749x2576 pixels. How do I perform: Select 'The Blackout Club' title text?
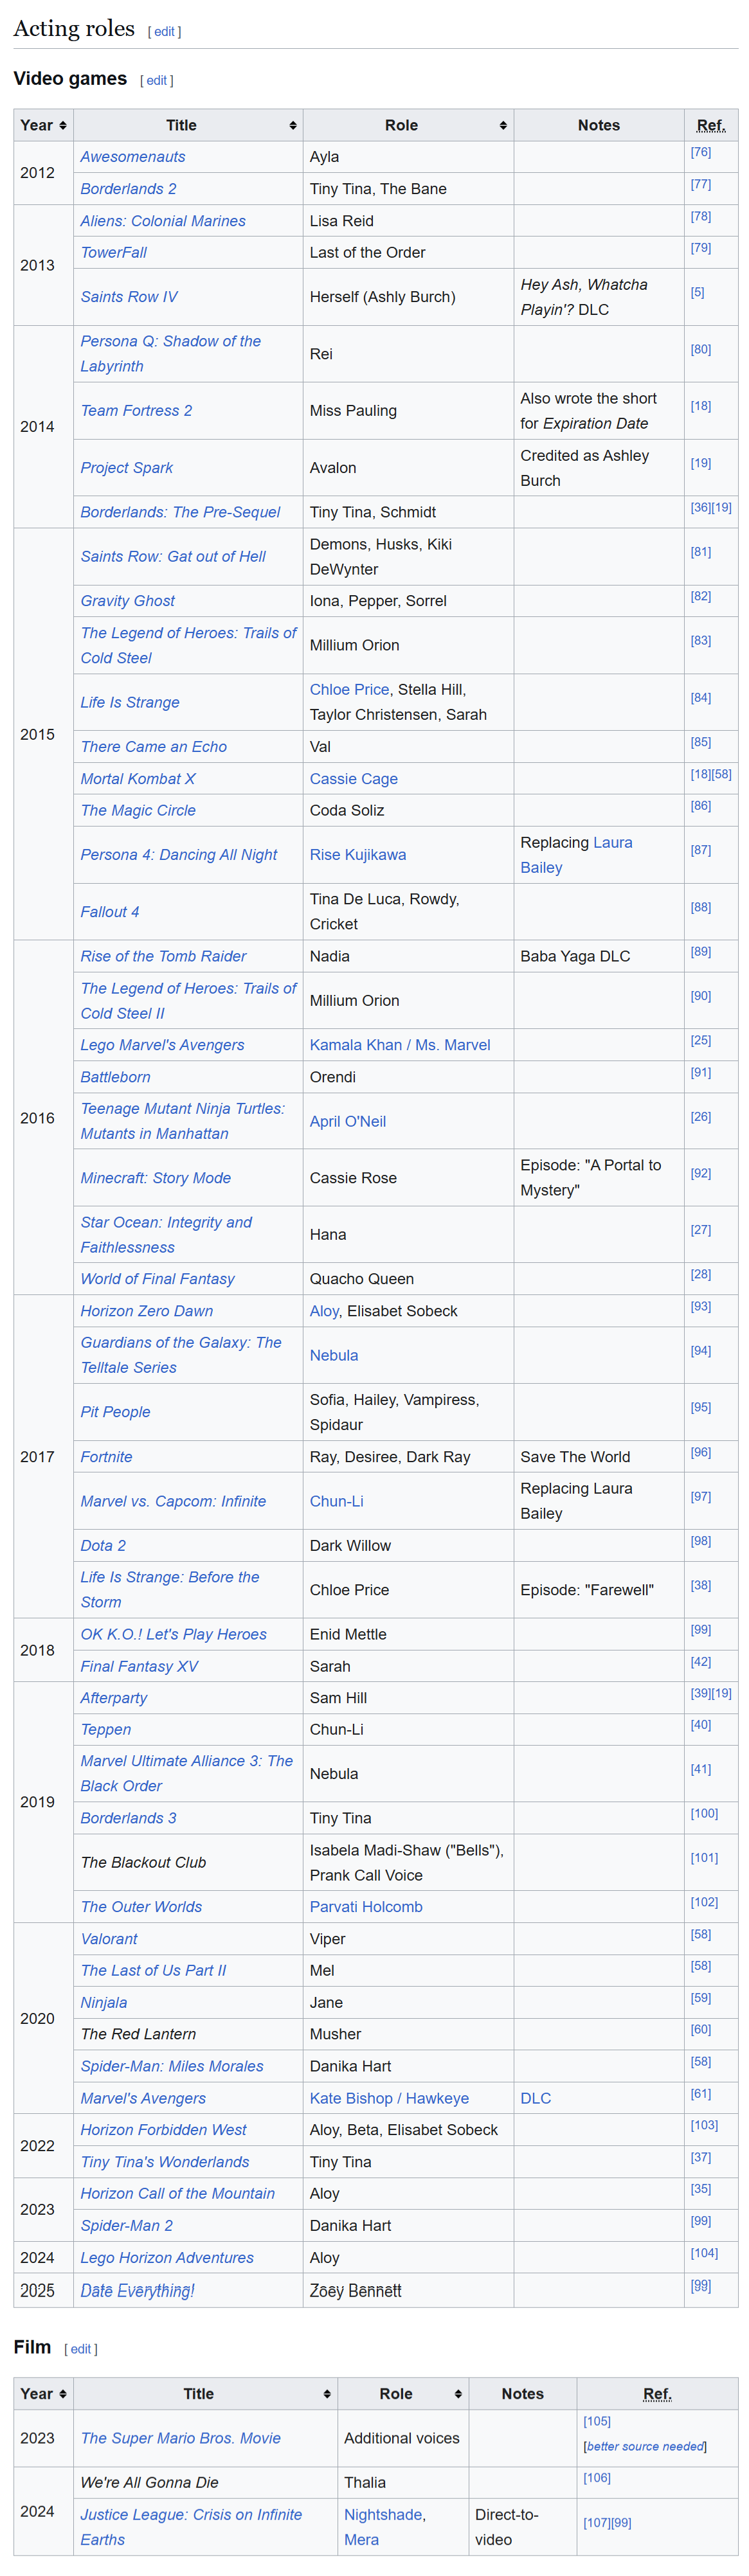click(x=143, y=1863)
